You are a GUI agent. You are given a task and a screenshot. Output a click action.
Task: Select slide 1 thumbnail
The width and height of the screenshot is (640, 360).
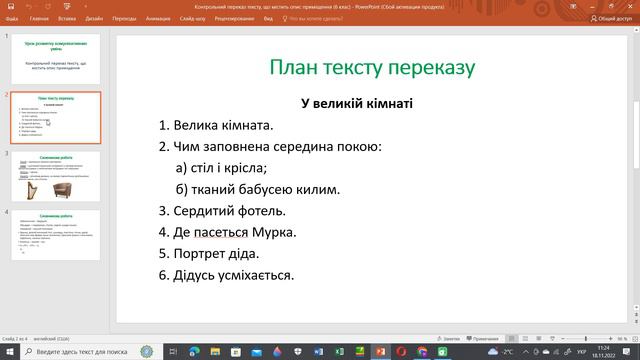(x=56, y=59)
